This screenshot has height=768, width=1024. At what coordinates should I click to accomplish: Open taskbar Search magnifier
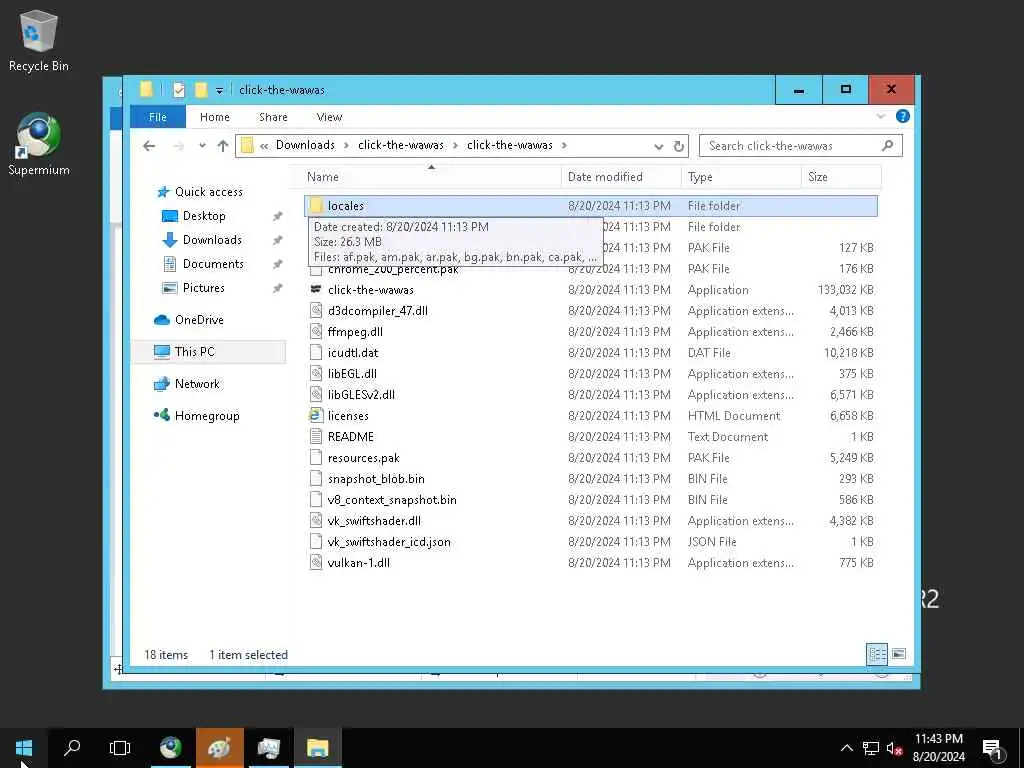pyautogui.click(x=72, y=748)
